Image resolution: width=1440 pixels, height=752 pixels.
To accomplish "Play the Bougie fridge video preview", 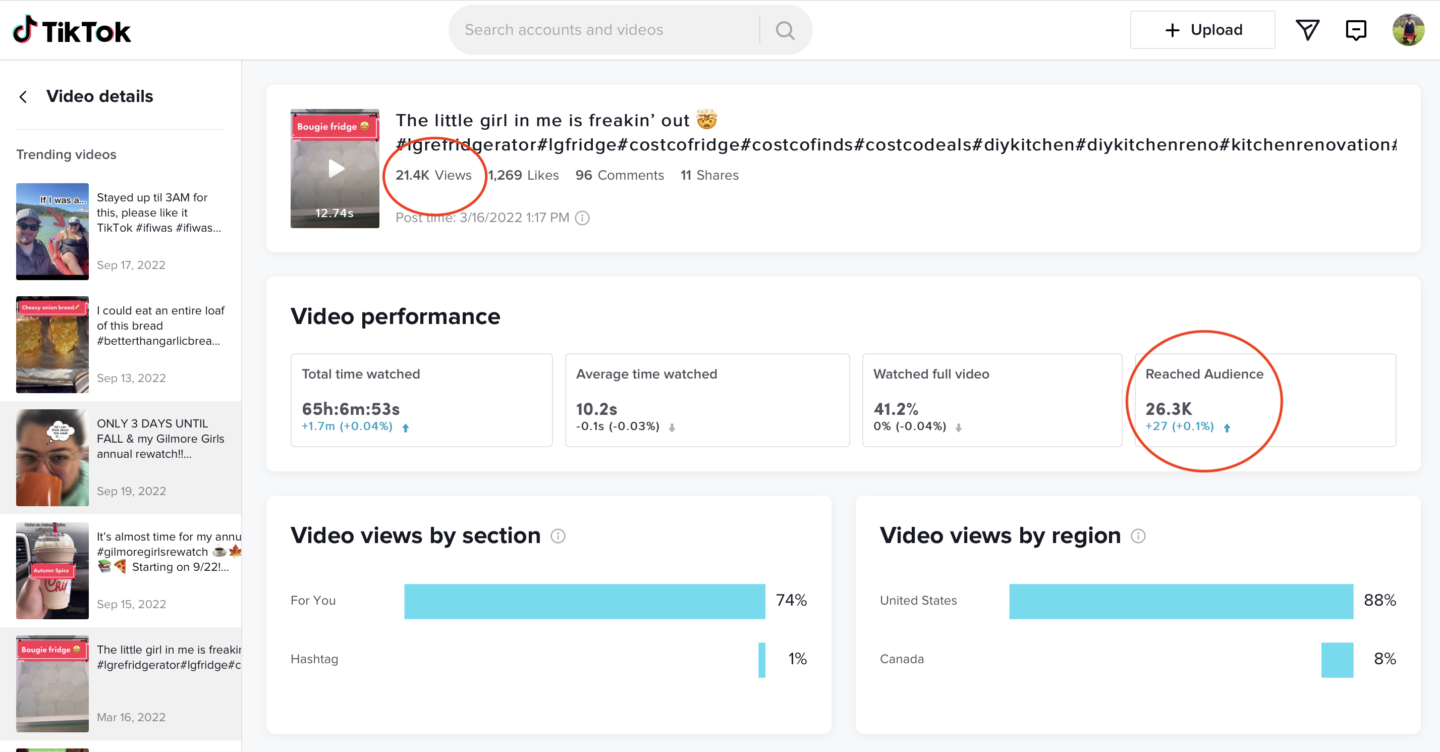I will [335, 168].
